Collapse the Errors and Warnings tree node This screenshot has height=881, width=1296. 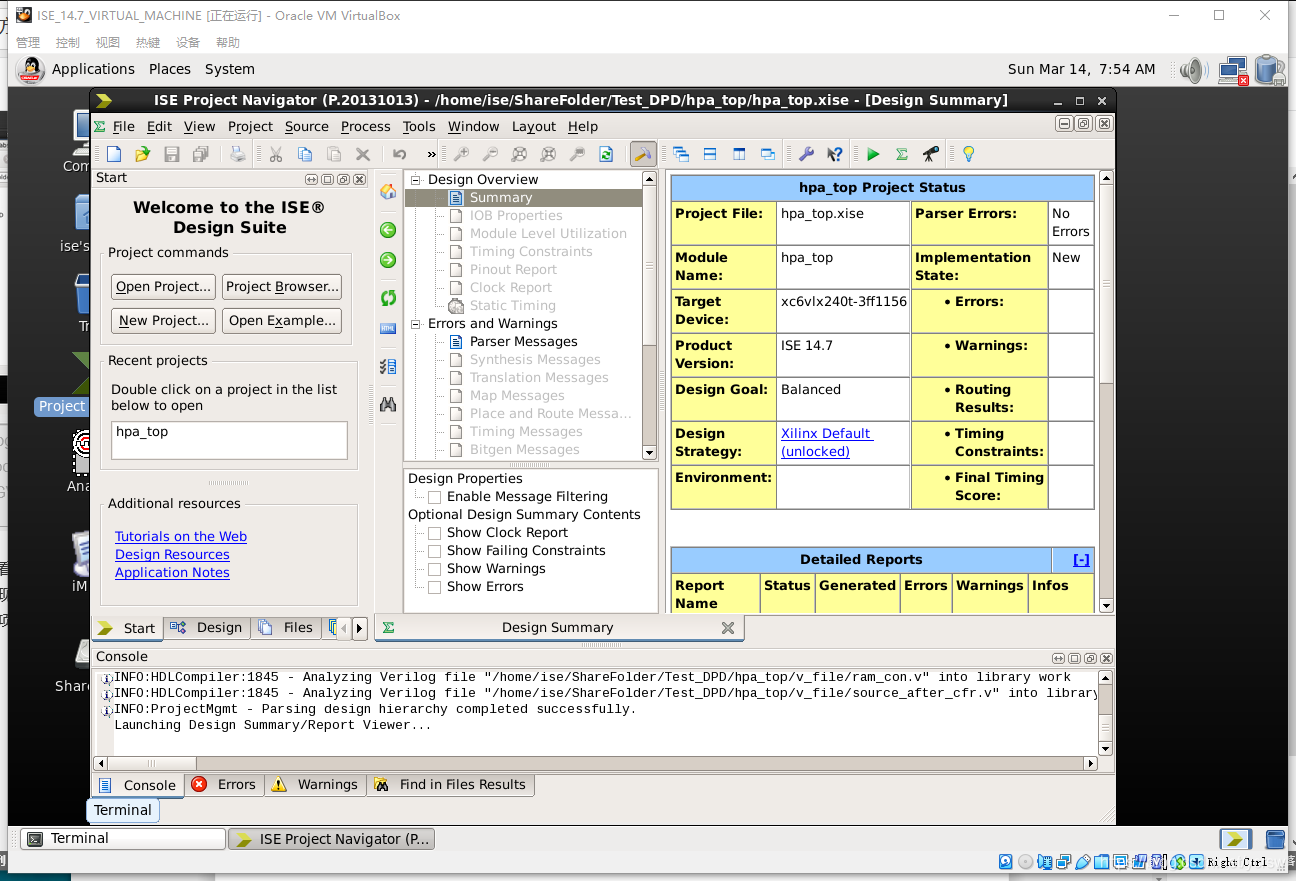[x=416, y=324]
